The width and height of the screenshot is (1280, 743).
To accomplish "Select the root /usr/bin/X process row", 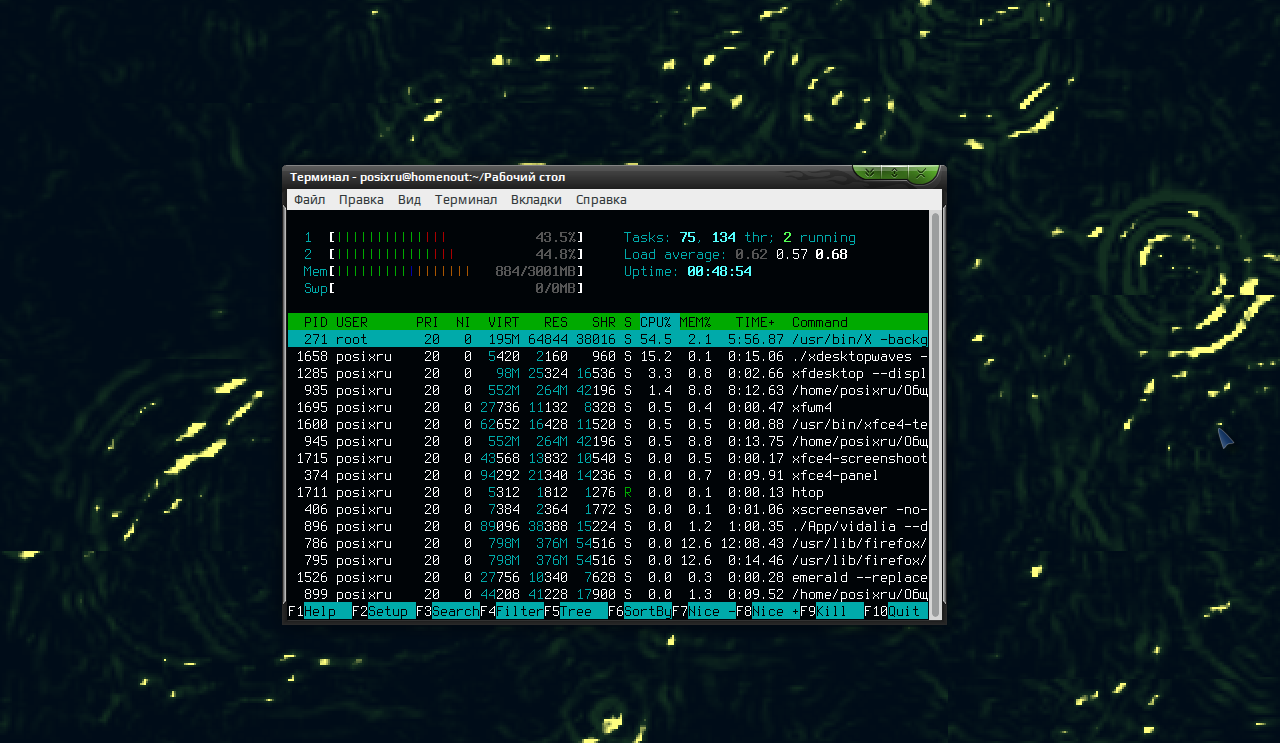I will click(608, 339).
